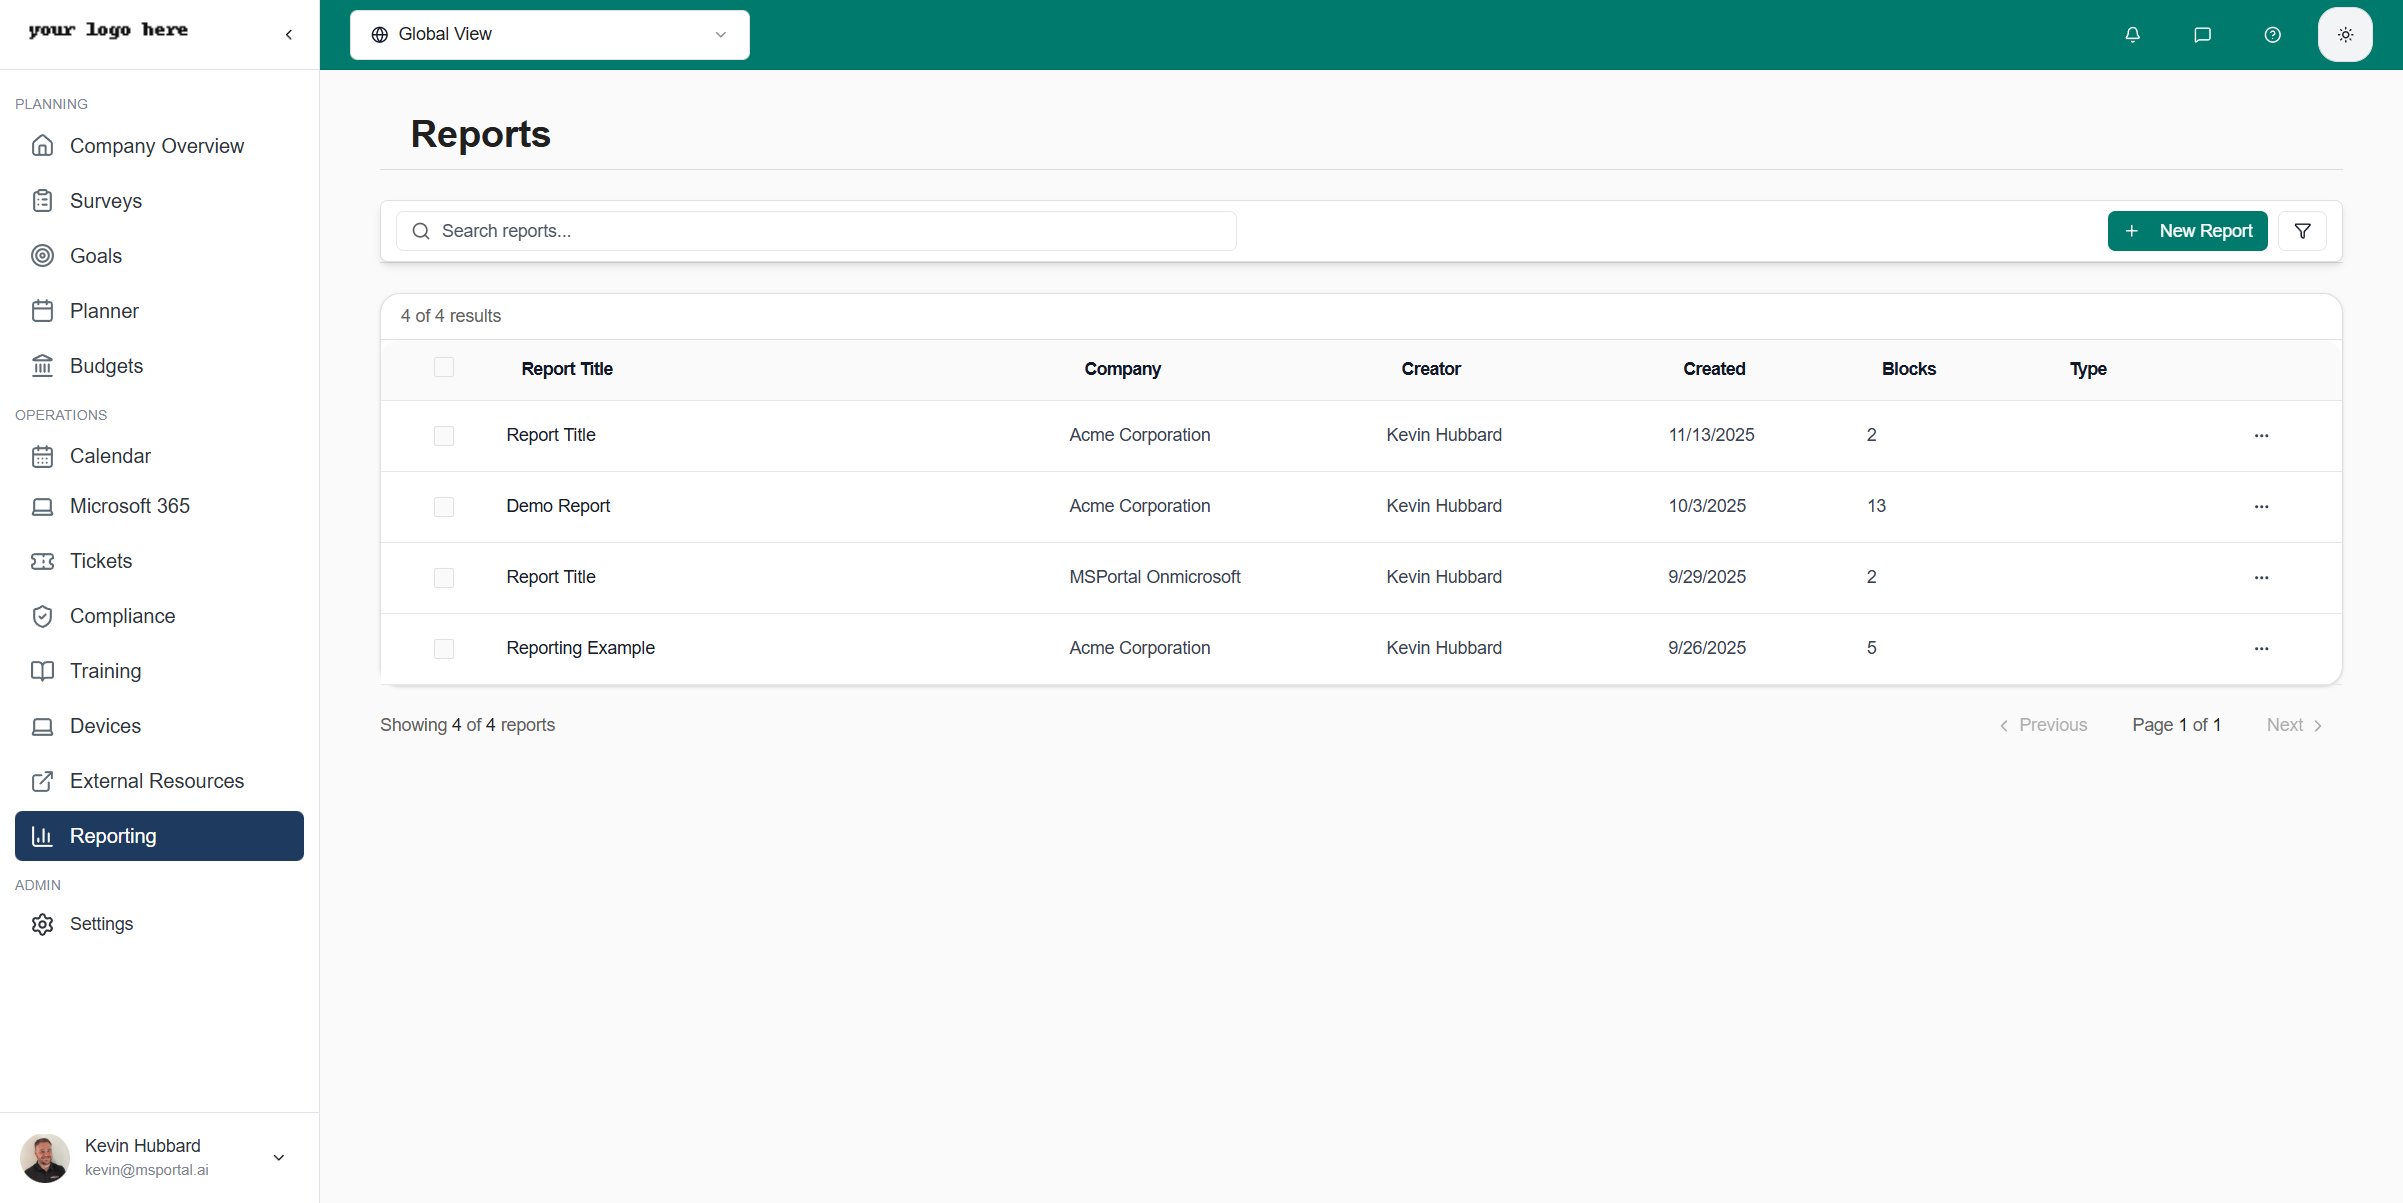Open Settings under Admin

[x=160, y=924]
